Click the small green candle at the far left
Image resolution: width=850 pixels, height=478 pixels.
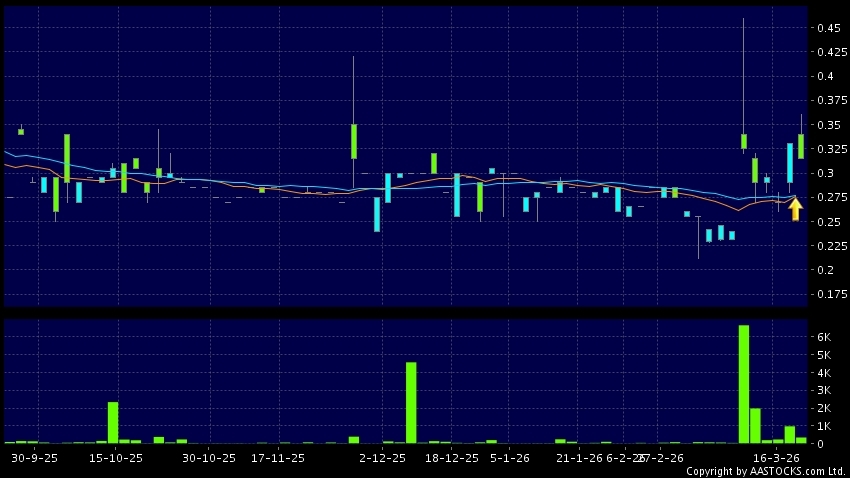coord(21,131)
